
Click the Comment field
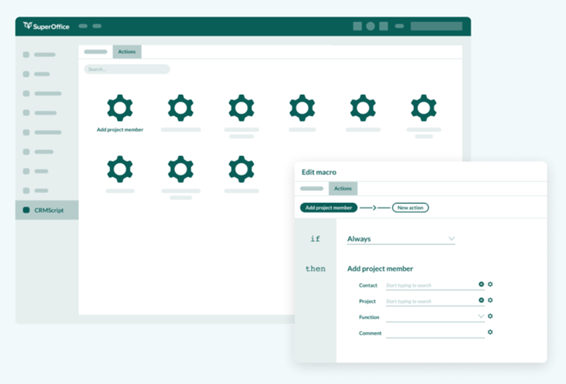coord(435,333)
